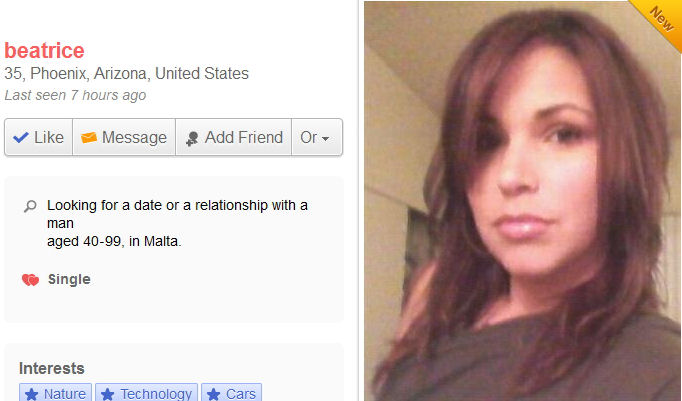Select the Technology interest tag
Viewport: 682px width, 401px height.
147,393
